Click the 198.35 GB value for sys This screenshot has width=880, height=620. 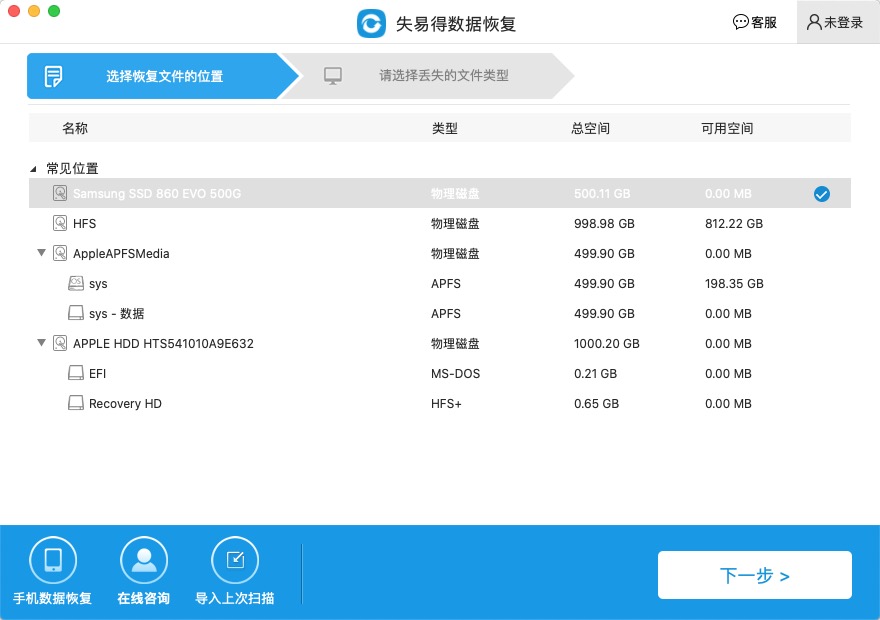[x=734, y=283]
